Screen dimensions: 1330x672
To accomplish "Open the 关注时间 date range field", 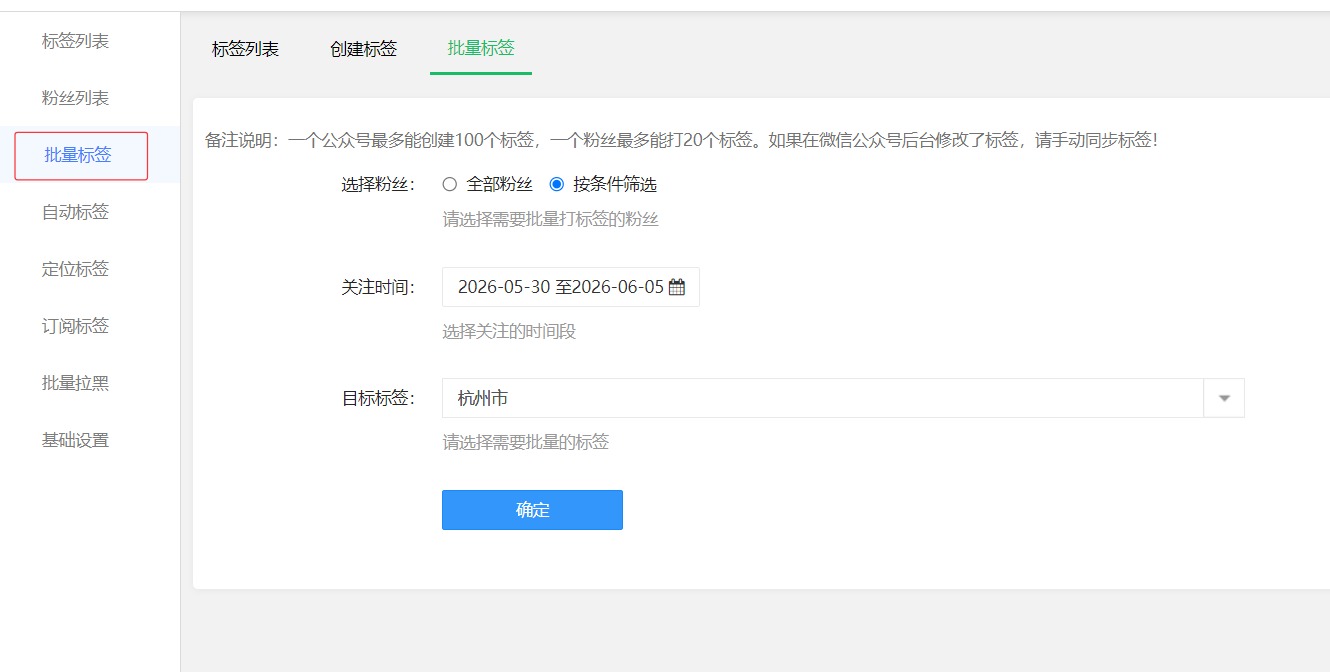I will click(x=571, y=287).
